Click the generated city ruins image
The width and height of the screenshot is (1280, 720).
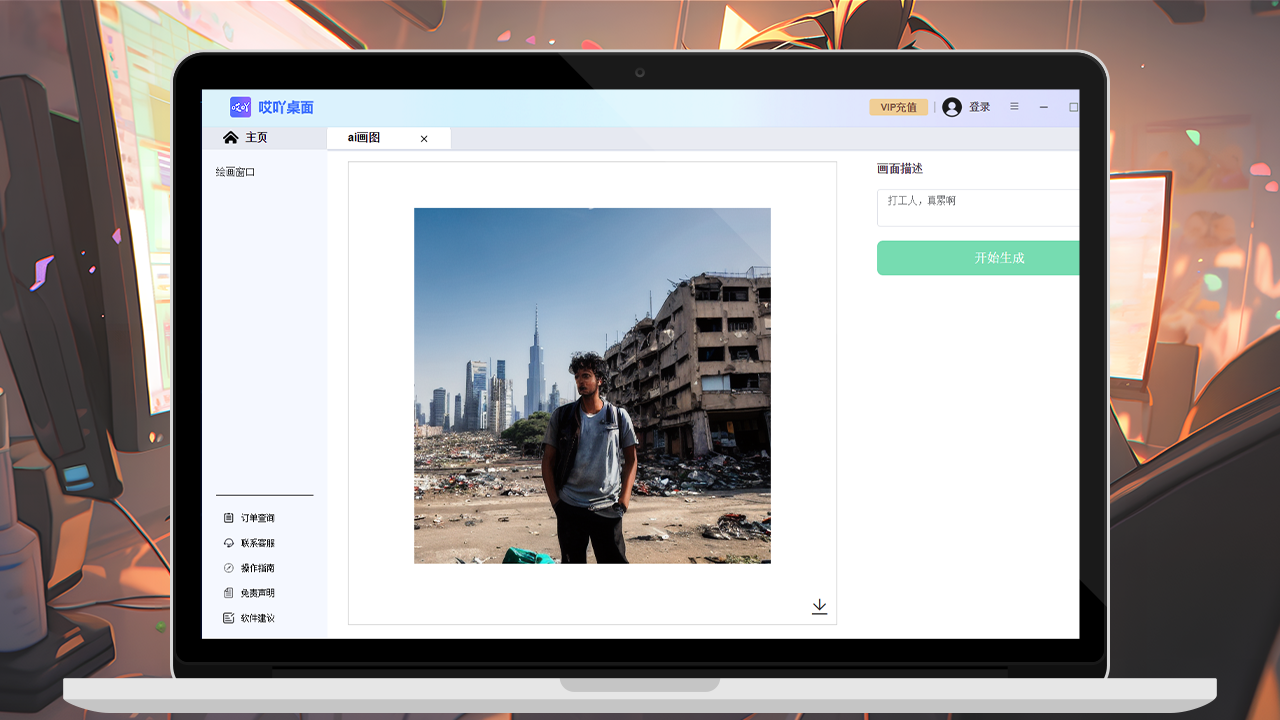tap(592, 385)
